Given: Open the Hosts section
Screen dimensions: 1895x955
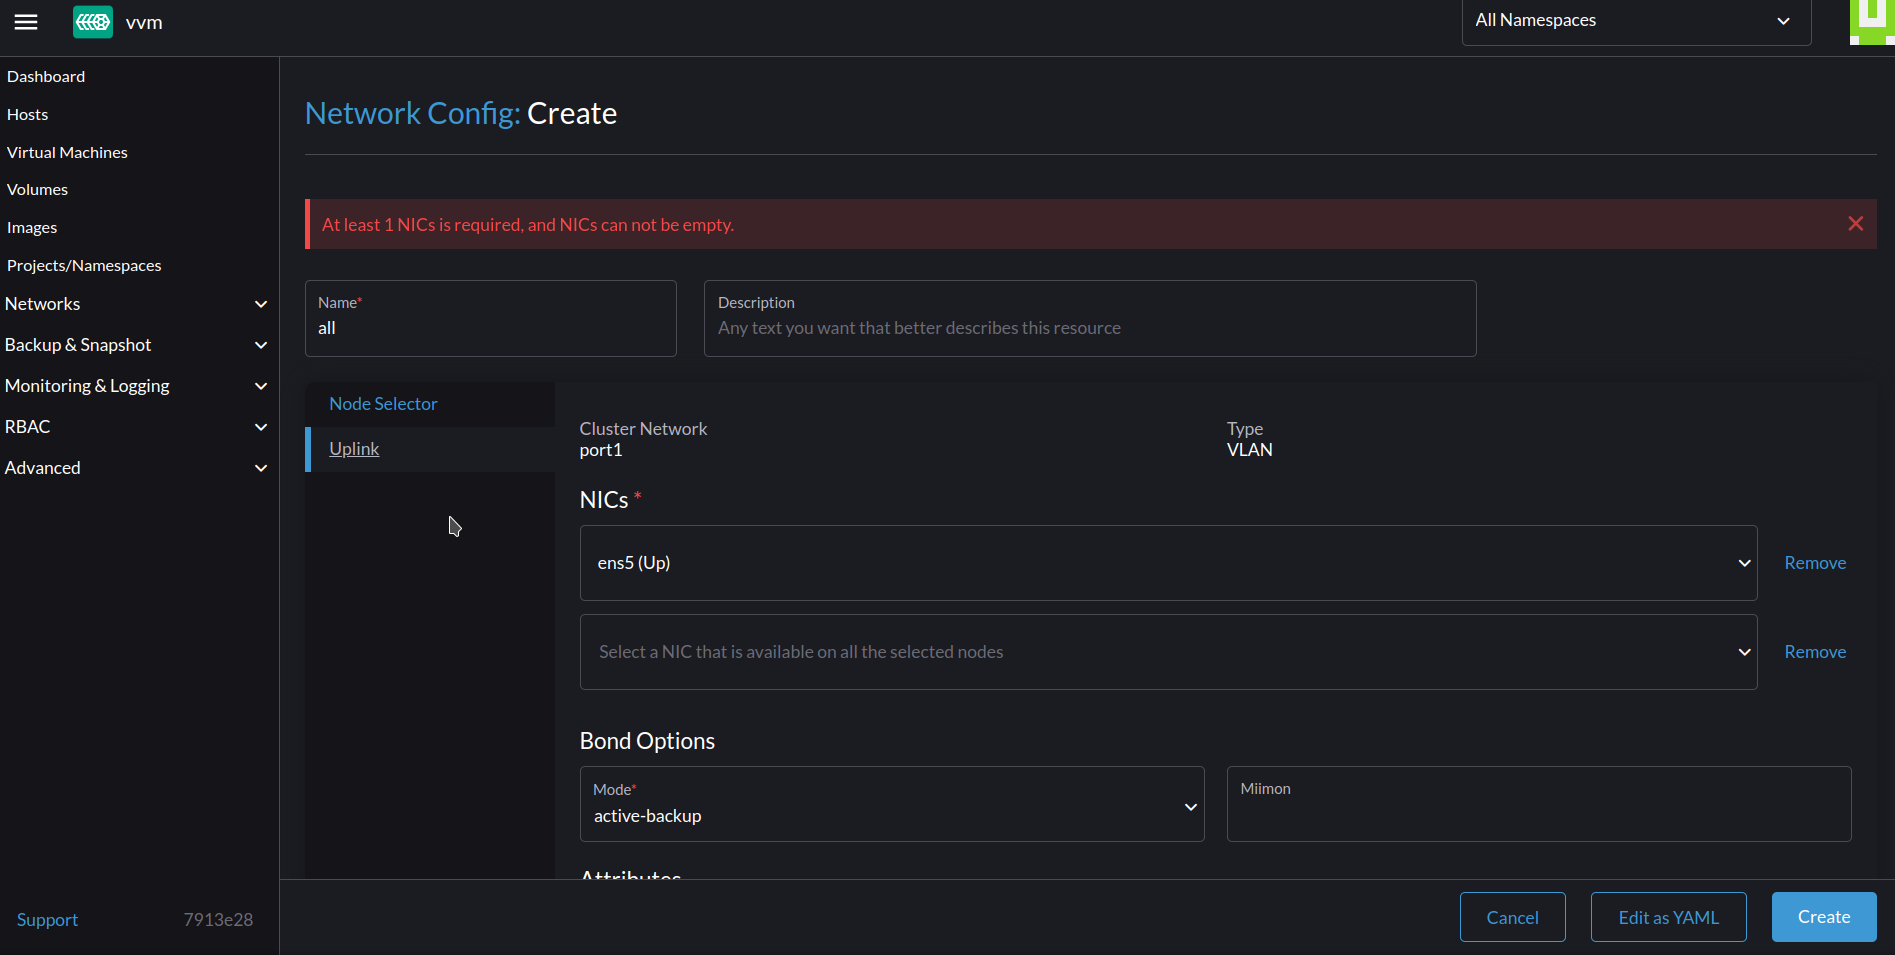Looking at the screenshot, I should pos(27,114).
